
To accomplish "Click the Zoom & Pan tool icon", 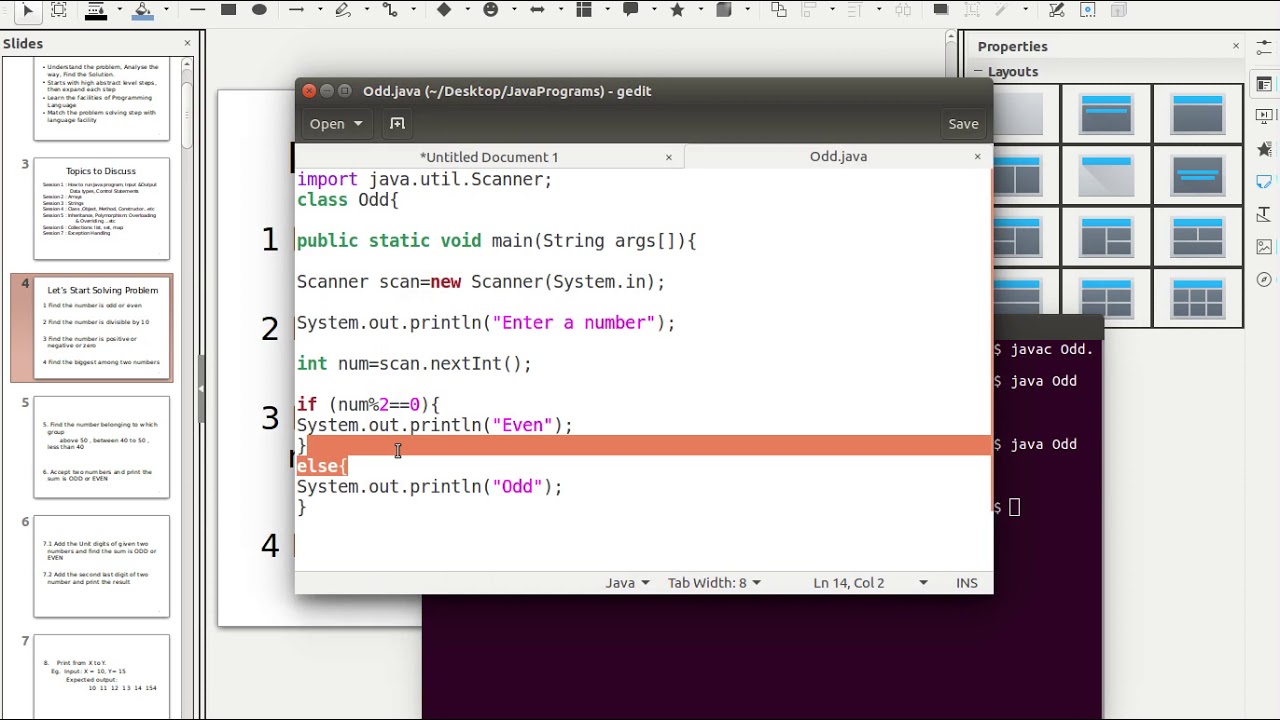I will pyautogui.click(x=59, y=10).
